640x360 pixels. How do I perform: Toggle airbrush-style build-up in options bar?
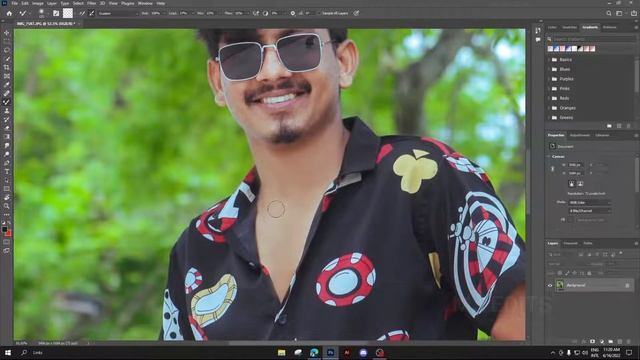pos(256,13)
